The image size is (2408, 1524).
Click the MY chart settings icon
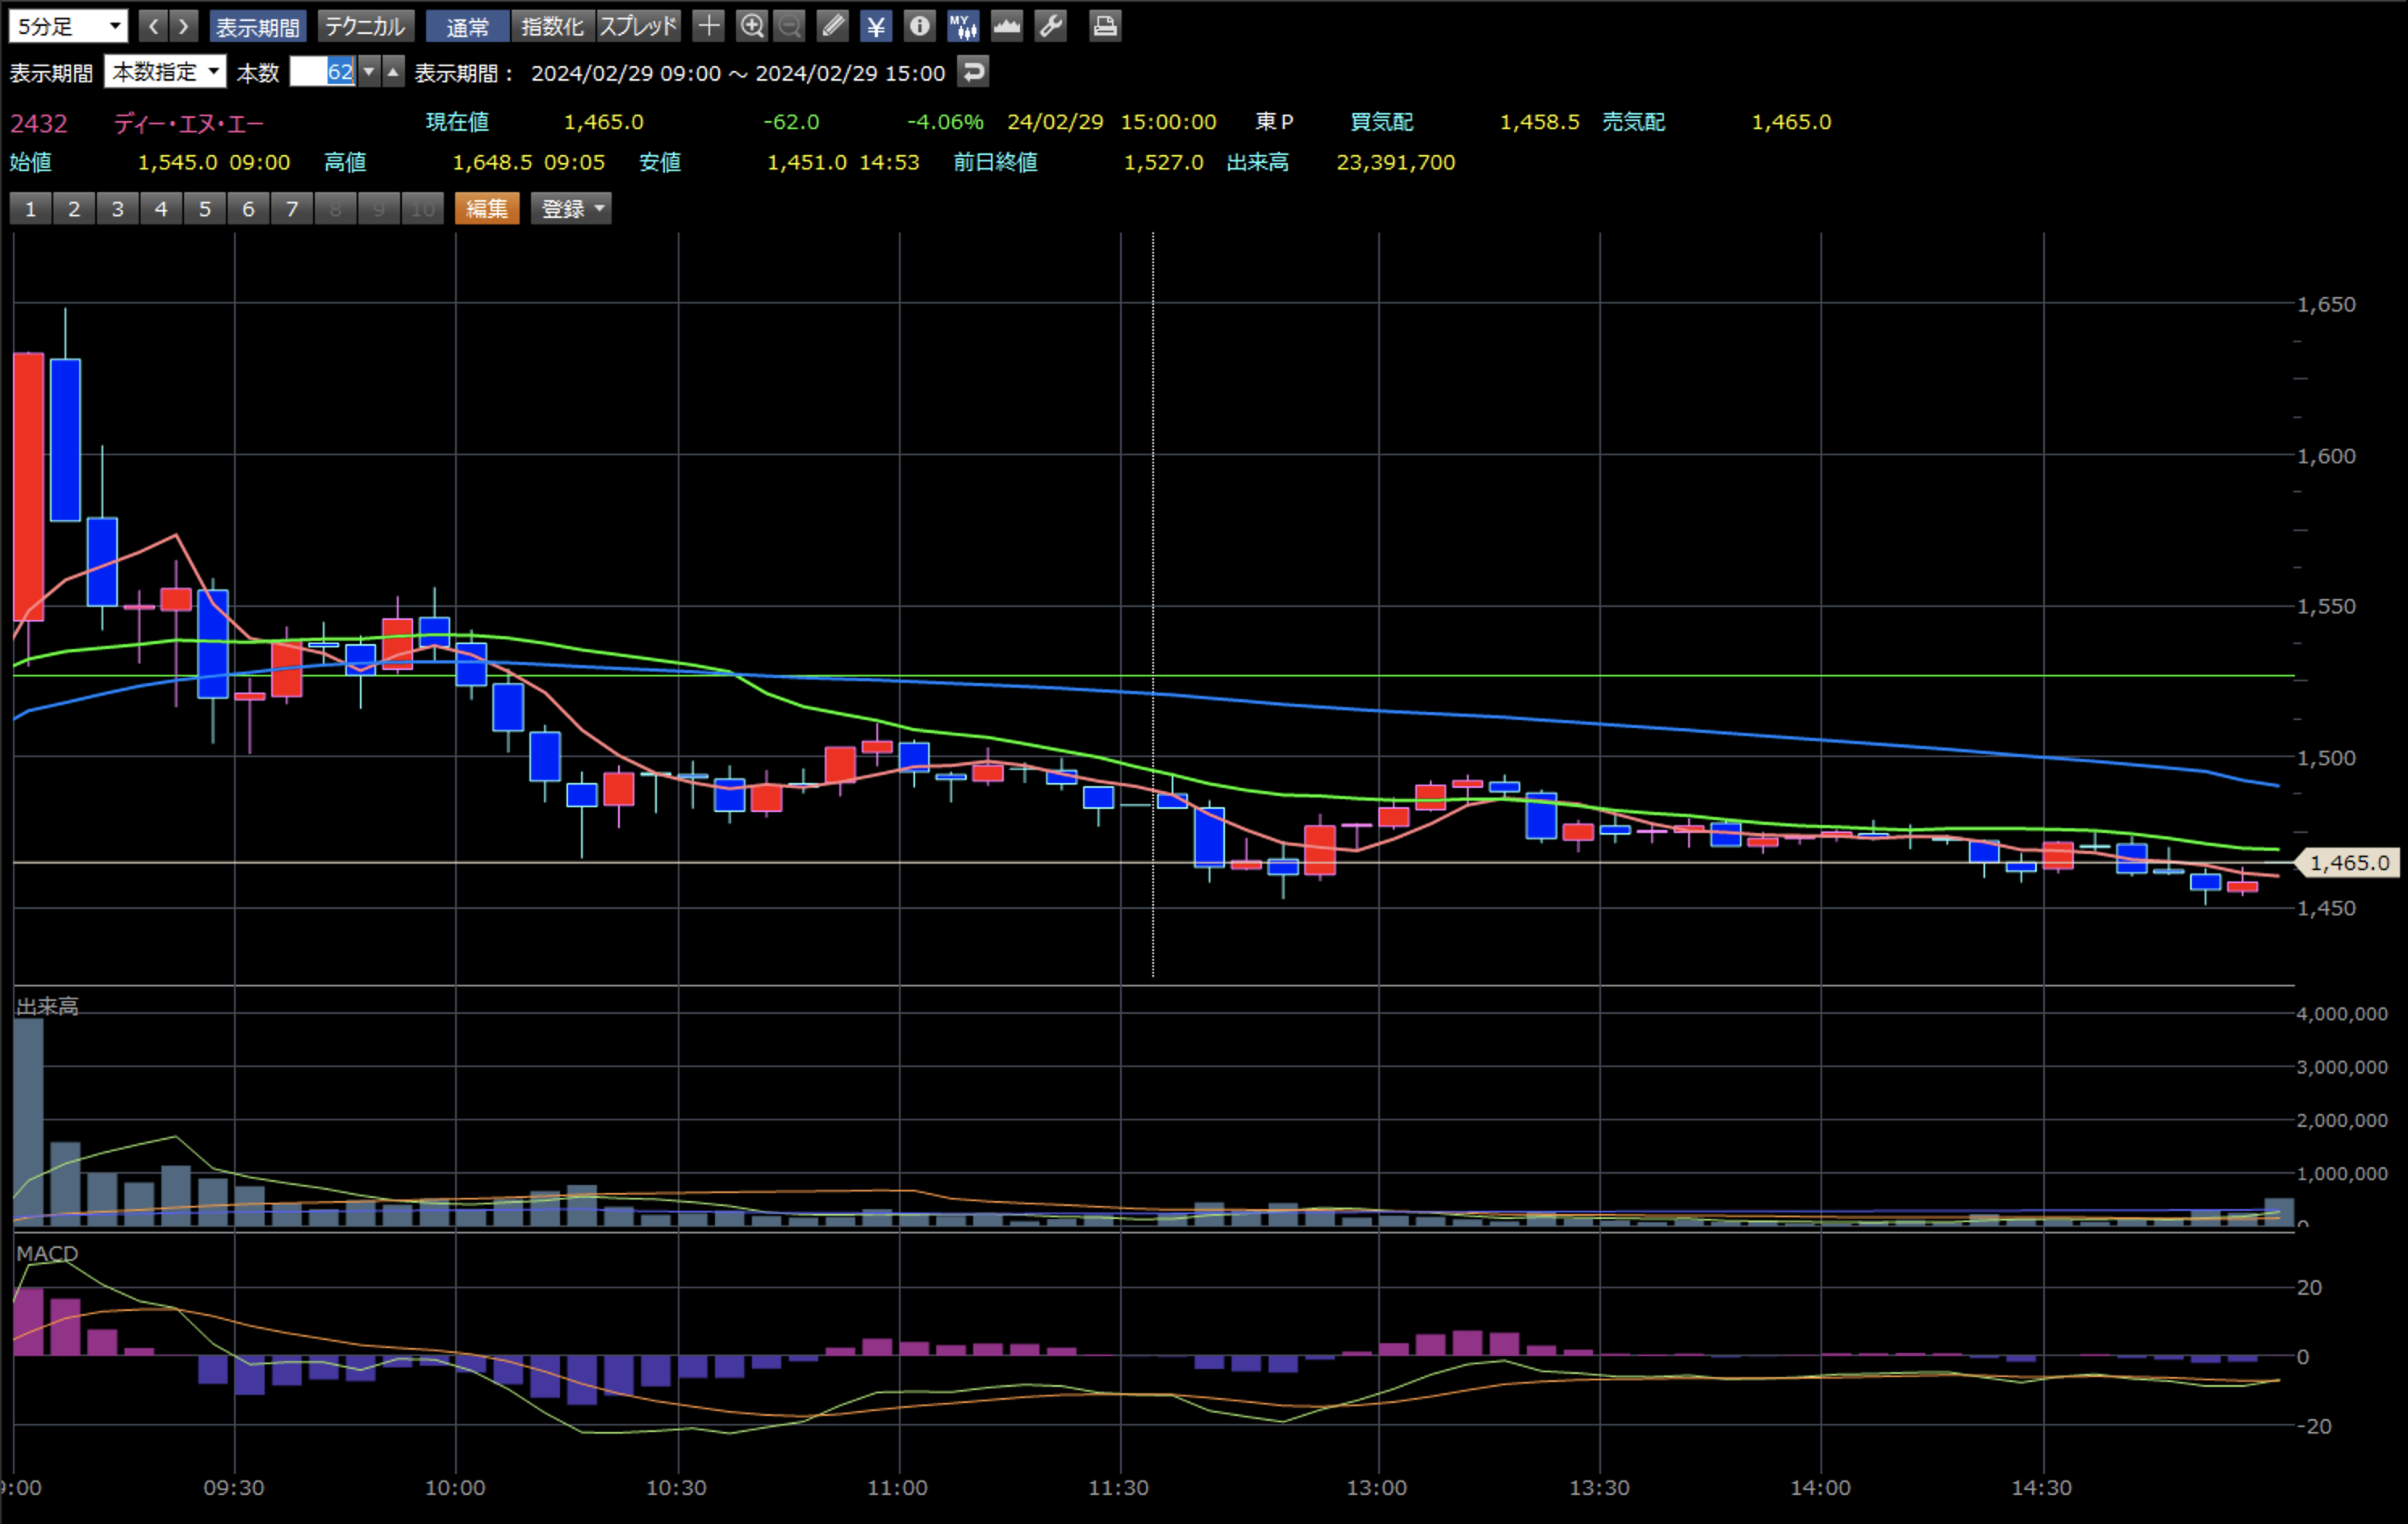[x=963, y=26]
